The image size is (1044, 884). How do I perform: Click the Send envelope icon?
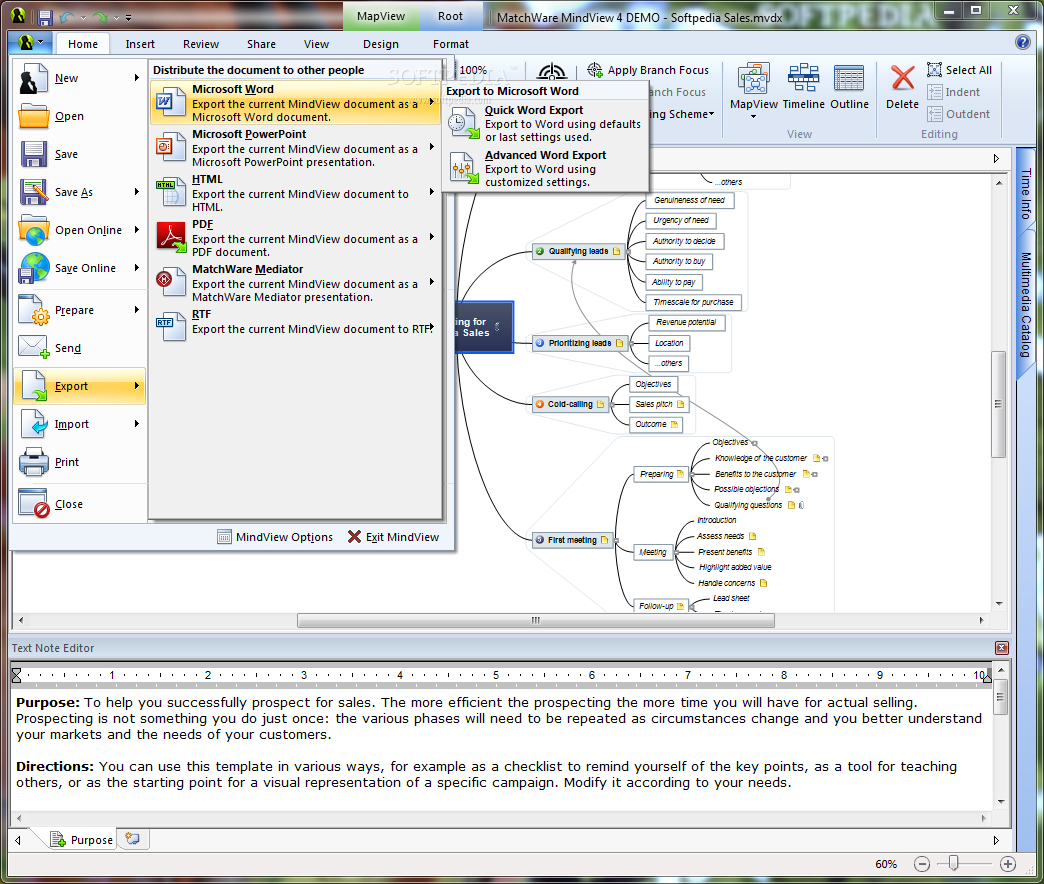(33, 347)
